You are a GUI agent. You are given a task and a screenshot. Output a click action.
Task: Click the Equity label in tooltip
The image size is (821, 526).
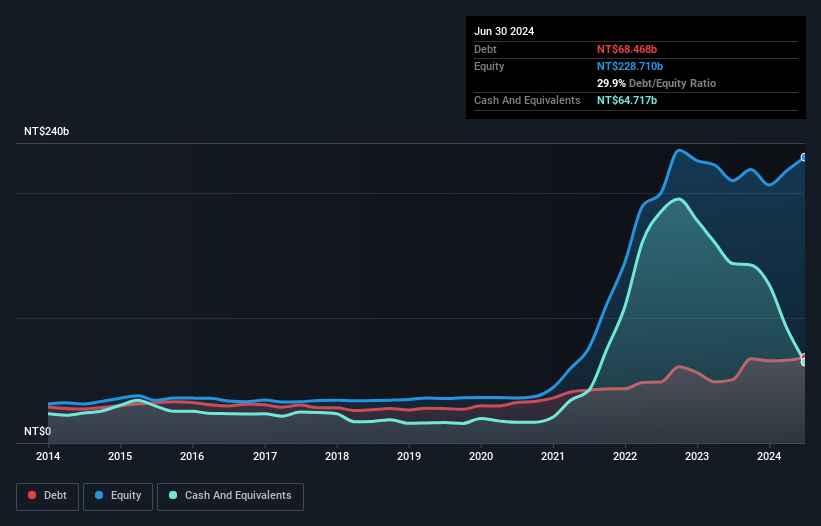pyautogui.click(x=489, y=66)
